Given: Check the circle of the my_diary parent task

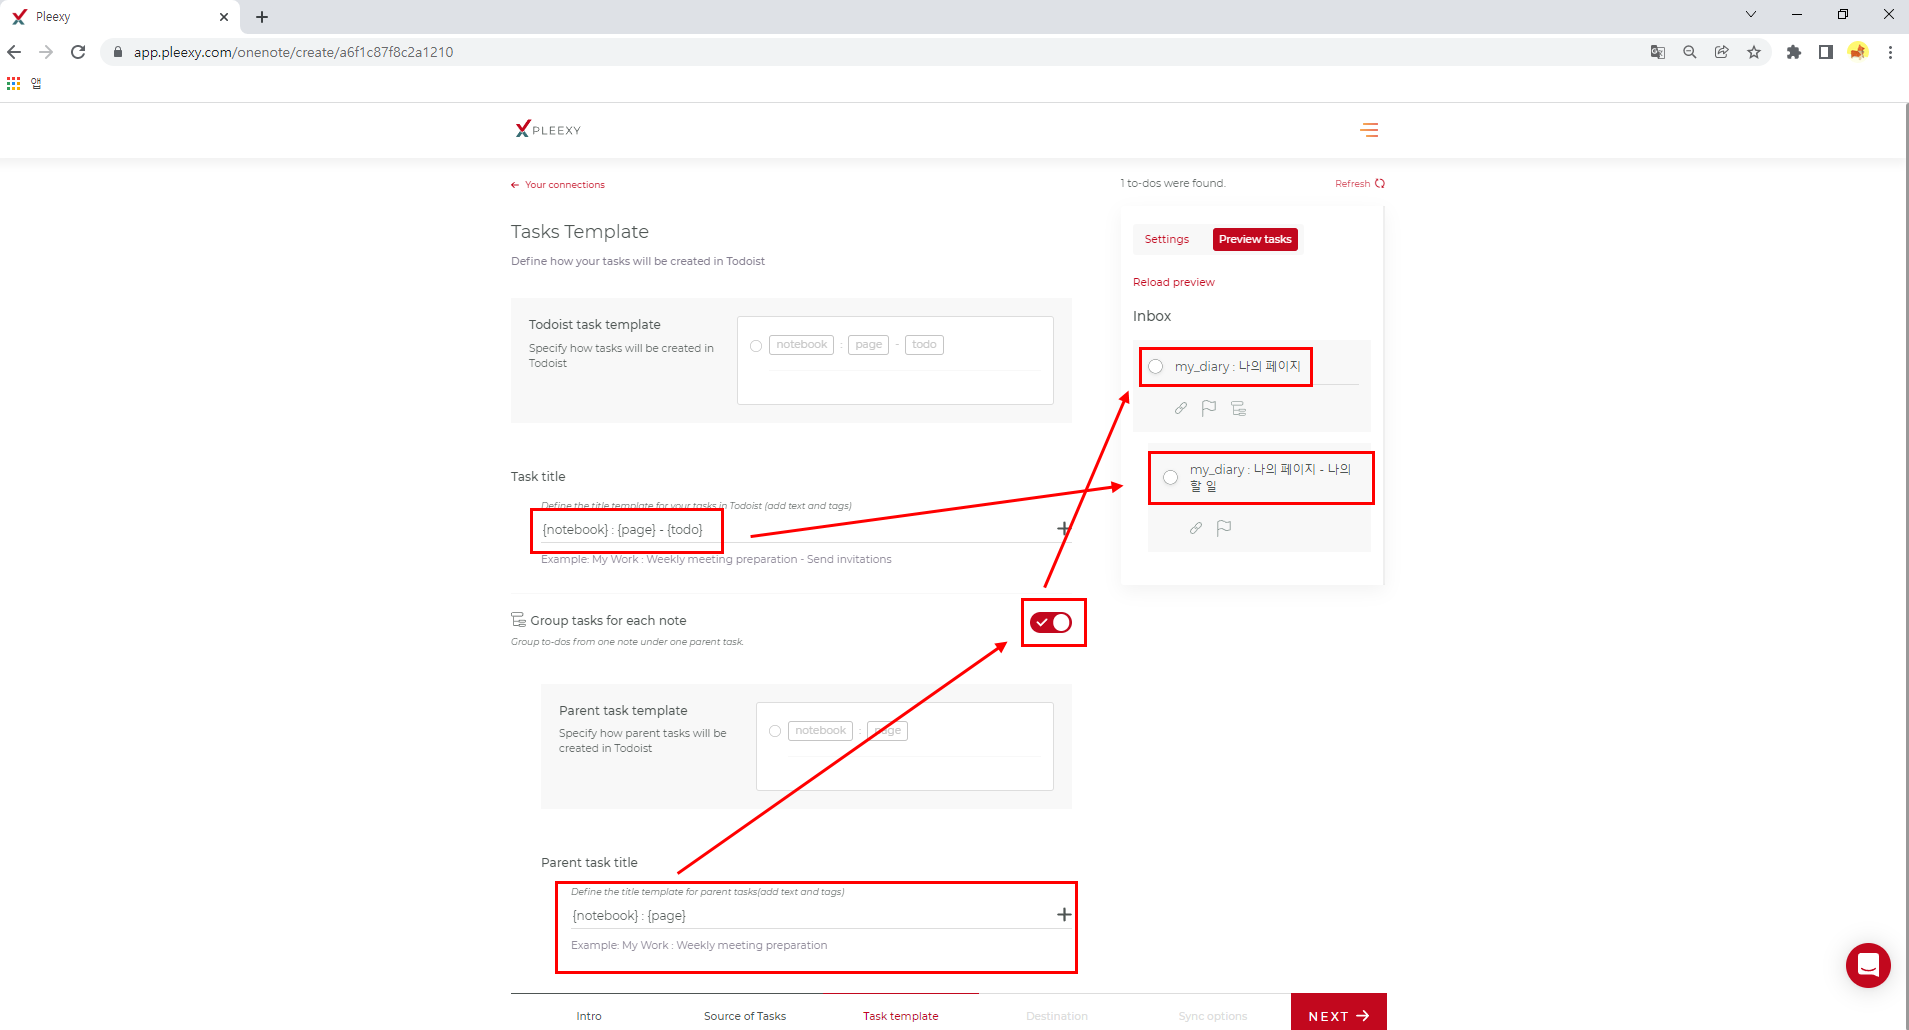Looking at the screenshot, I should click(1156, 367).
